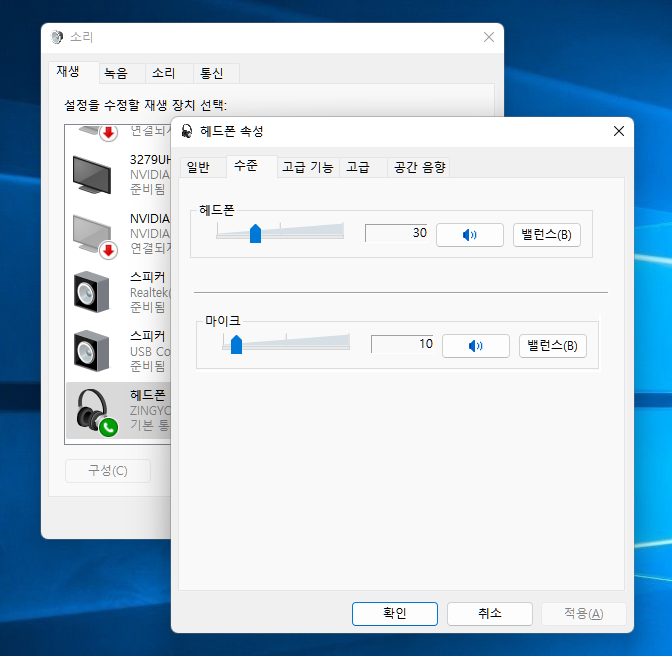Cancel with the 취소 button

click(490, 614)
